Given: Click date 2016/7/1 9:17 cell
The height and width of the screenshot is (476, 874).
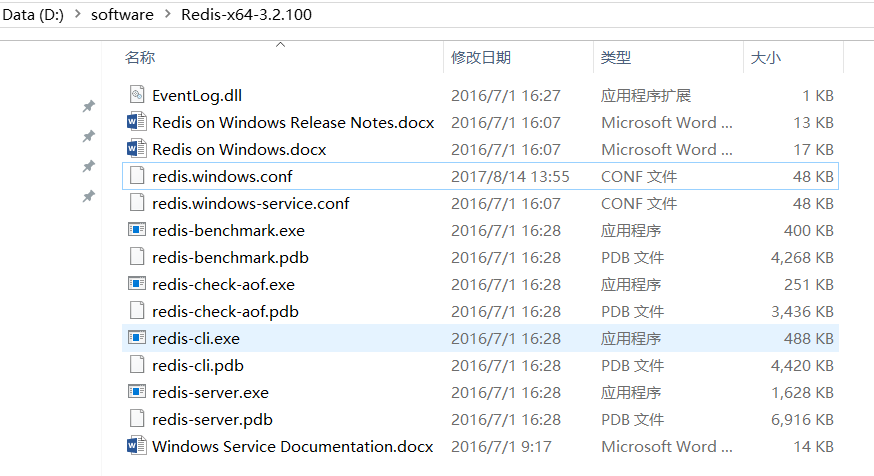Looking at the screenshot, I should point(501,446).
